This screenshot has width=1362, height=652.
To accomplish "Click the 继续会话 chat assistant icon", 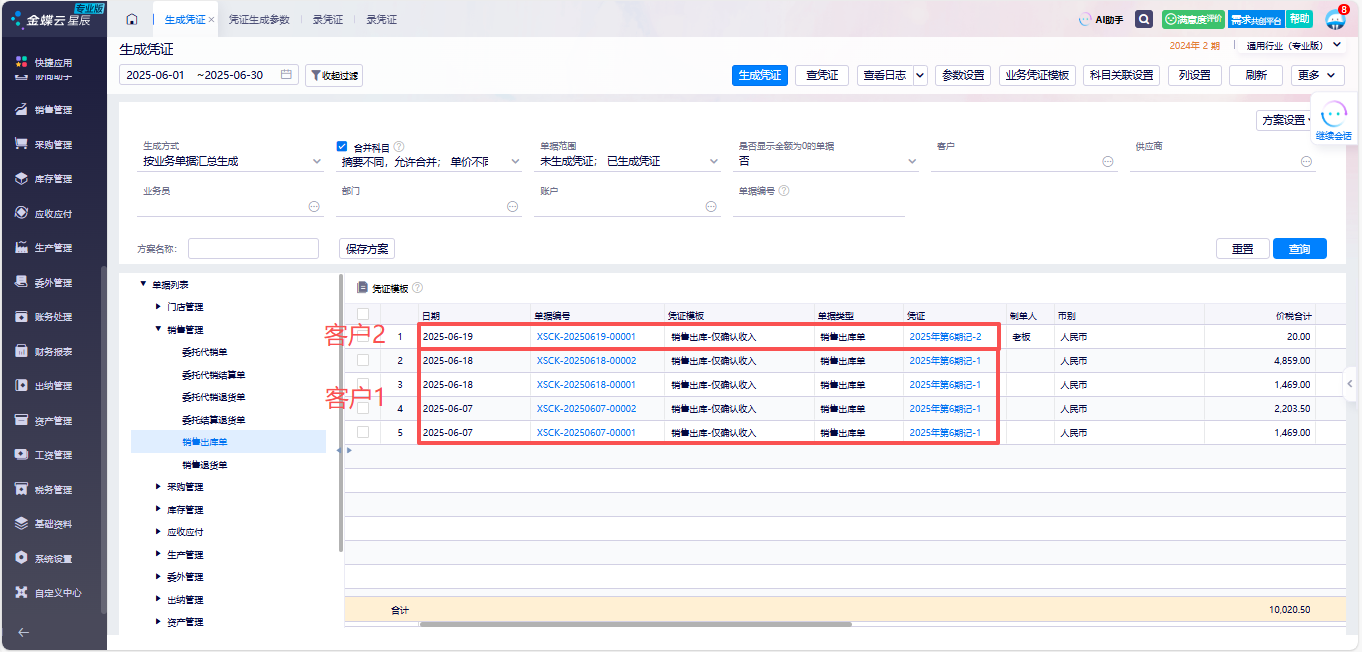I will click(x=1333, y=119).
